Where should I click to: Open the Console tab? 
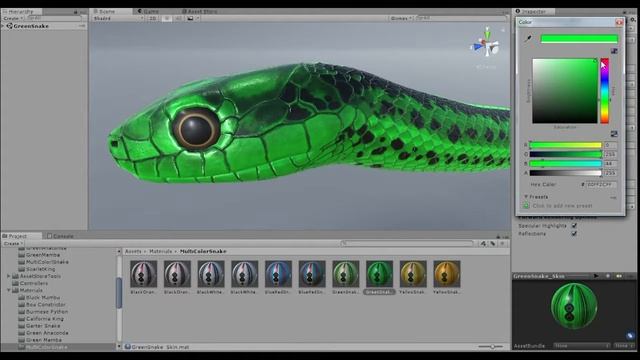60,236
